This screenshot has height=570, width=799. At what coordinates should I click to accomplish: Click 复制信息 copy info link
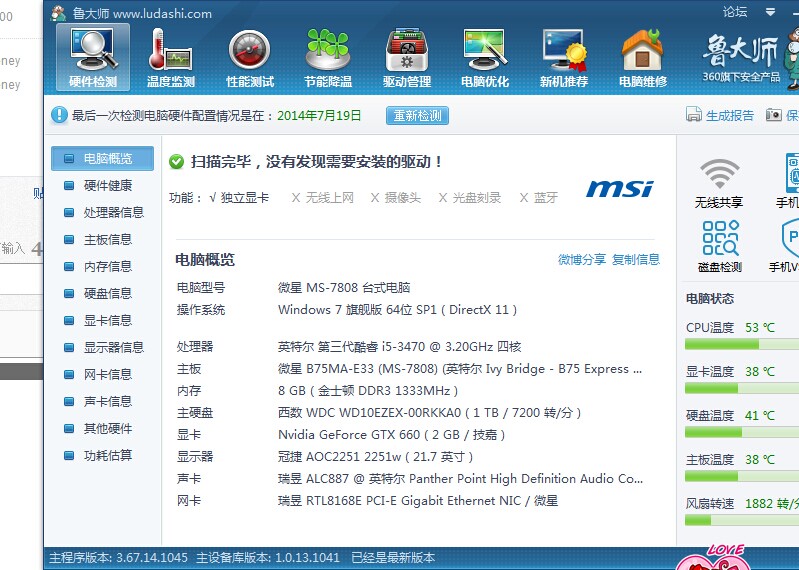click(x=636, y=260)
